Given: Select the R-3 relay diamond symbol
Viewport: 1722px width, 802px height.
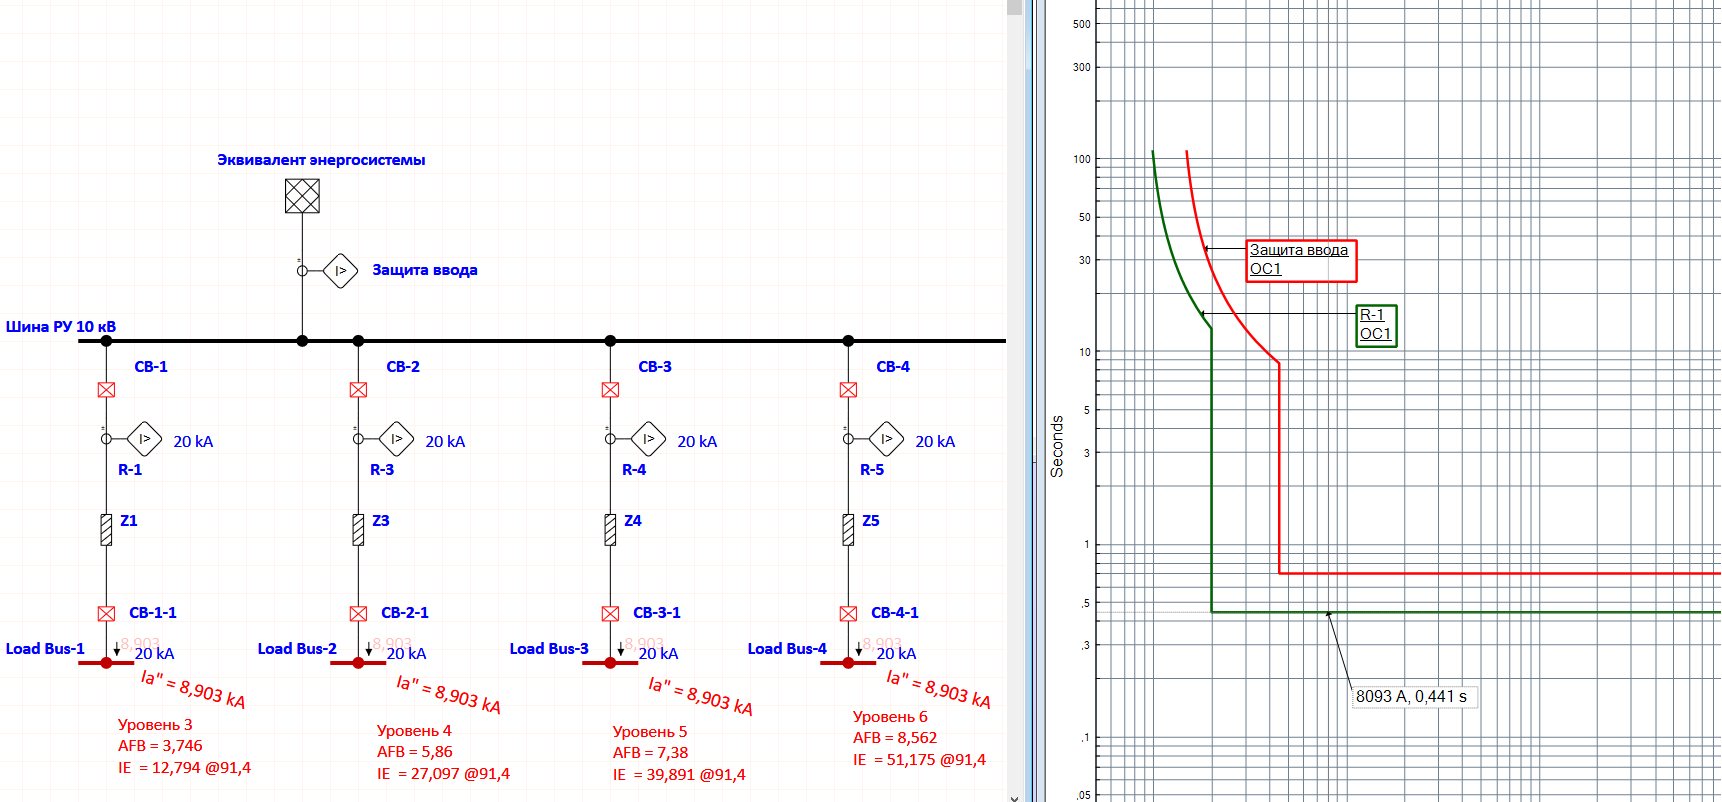Looking at the screenshot, I should point(396,439).
